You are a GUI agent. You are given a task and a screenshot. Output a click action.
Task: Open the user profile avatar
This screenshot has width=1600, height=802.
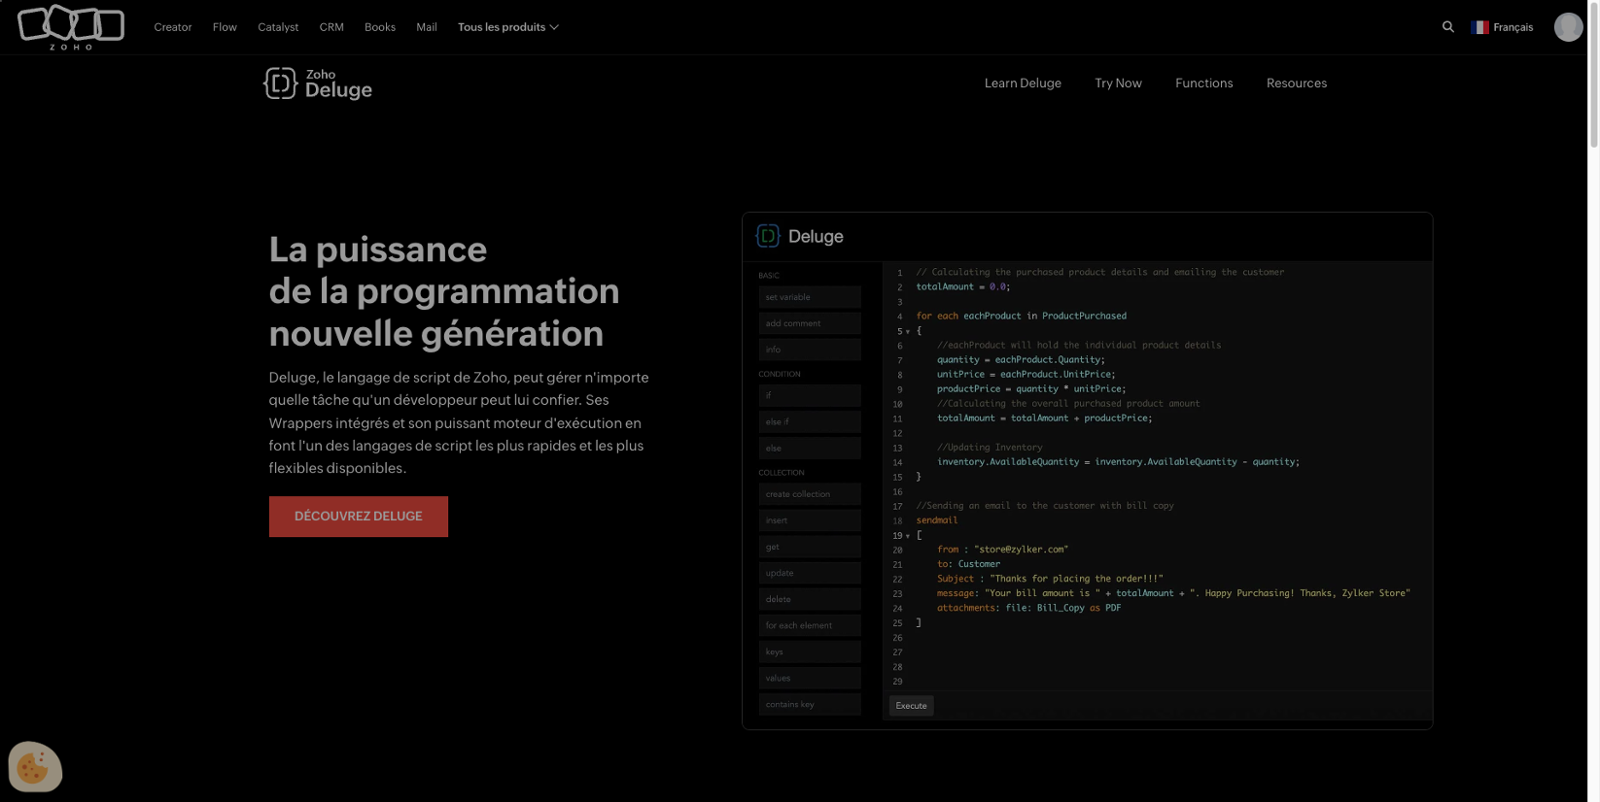tap(1568, 27)
